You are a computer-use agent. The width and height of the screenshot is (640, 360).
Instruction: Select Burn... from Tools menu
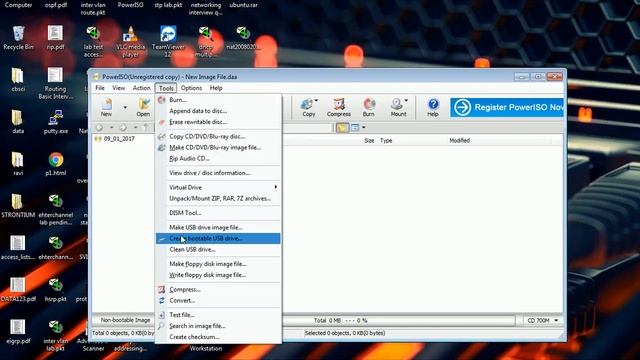(x=218, y=100)
